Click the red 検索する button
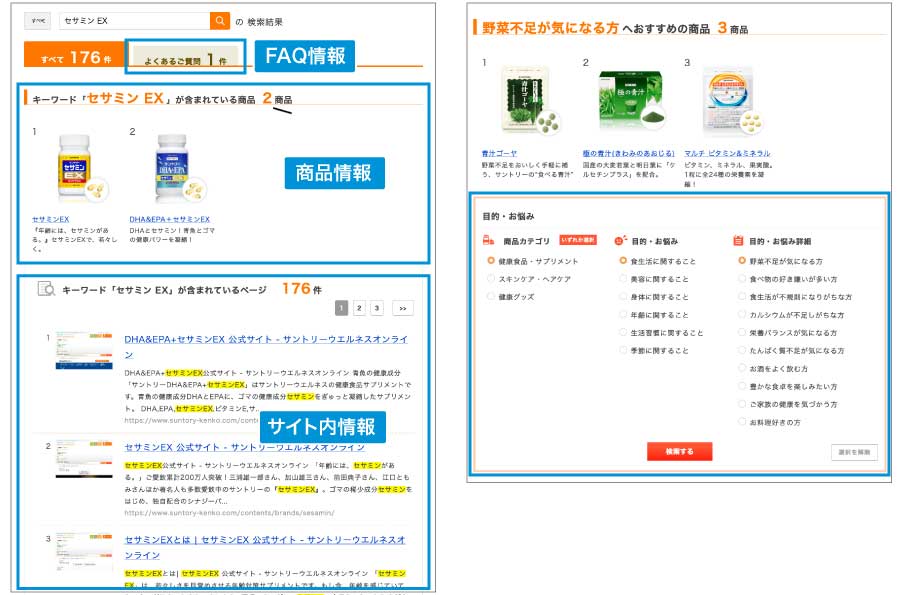900x595 pixels. click(x=680, y=451)
